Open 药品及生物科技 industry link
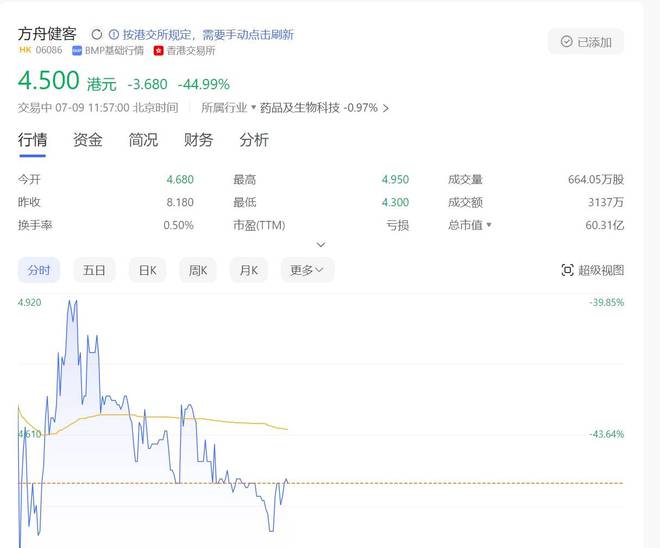The image size is (660, 548). click(300, 108)
